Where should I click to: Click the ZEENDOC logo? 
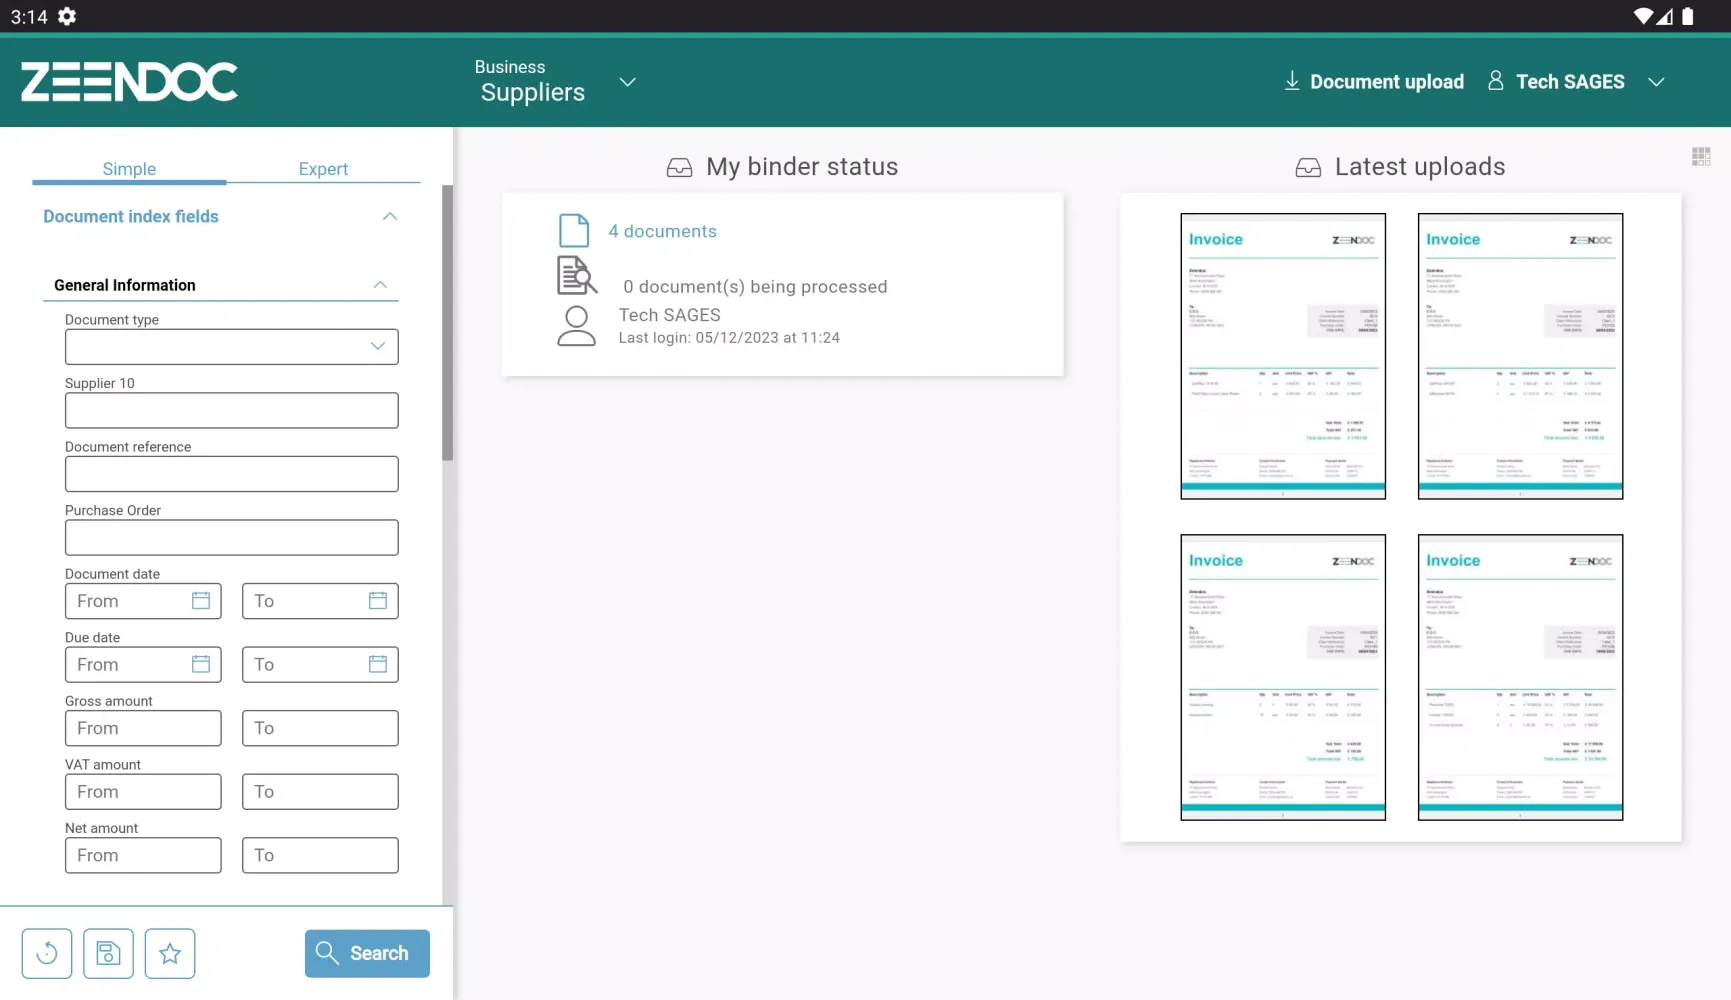pyautogui.click(x=129, y=82)
